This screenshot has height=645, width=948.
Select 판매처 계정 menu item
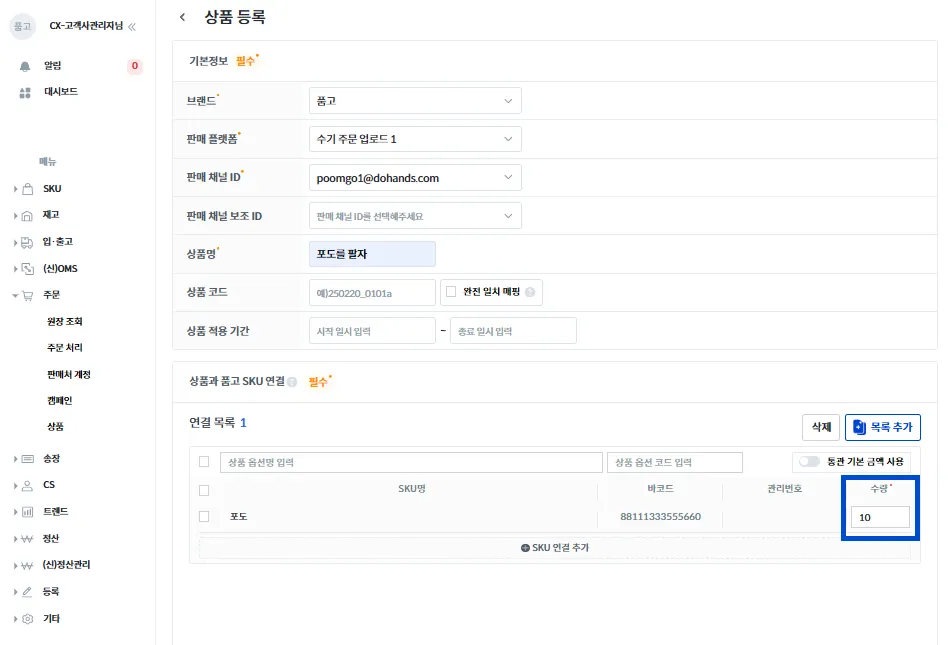[69, 375]
